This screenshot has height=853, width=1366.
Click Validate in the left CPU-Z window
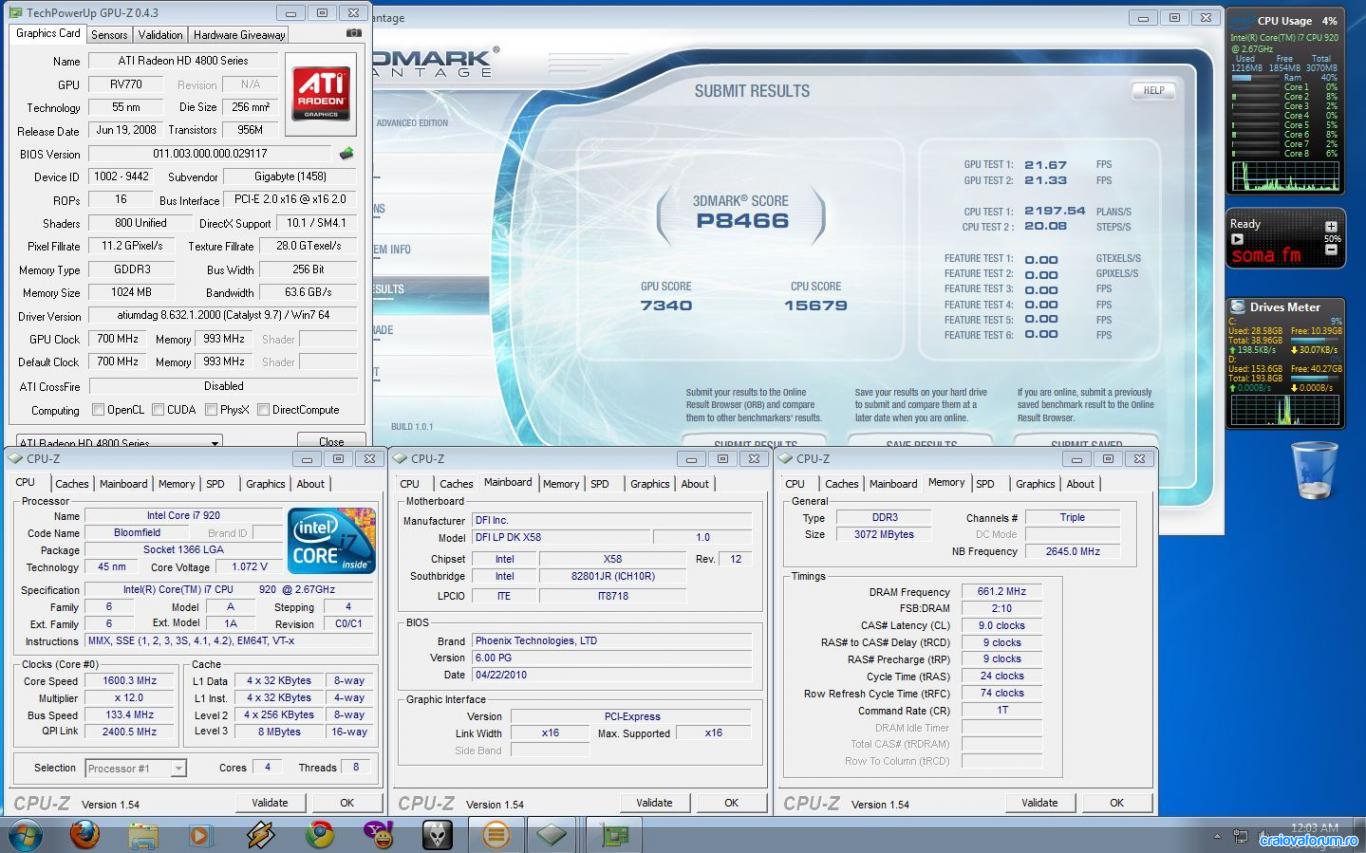[270, 802]
